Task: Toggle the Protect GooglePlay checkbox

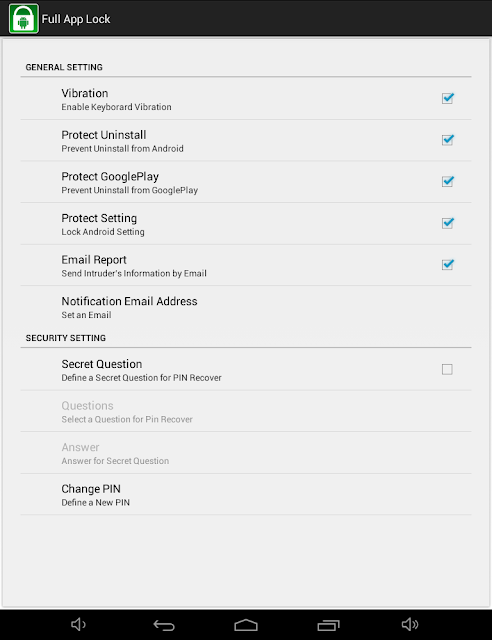Action: pos(447,182)
